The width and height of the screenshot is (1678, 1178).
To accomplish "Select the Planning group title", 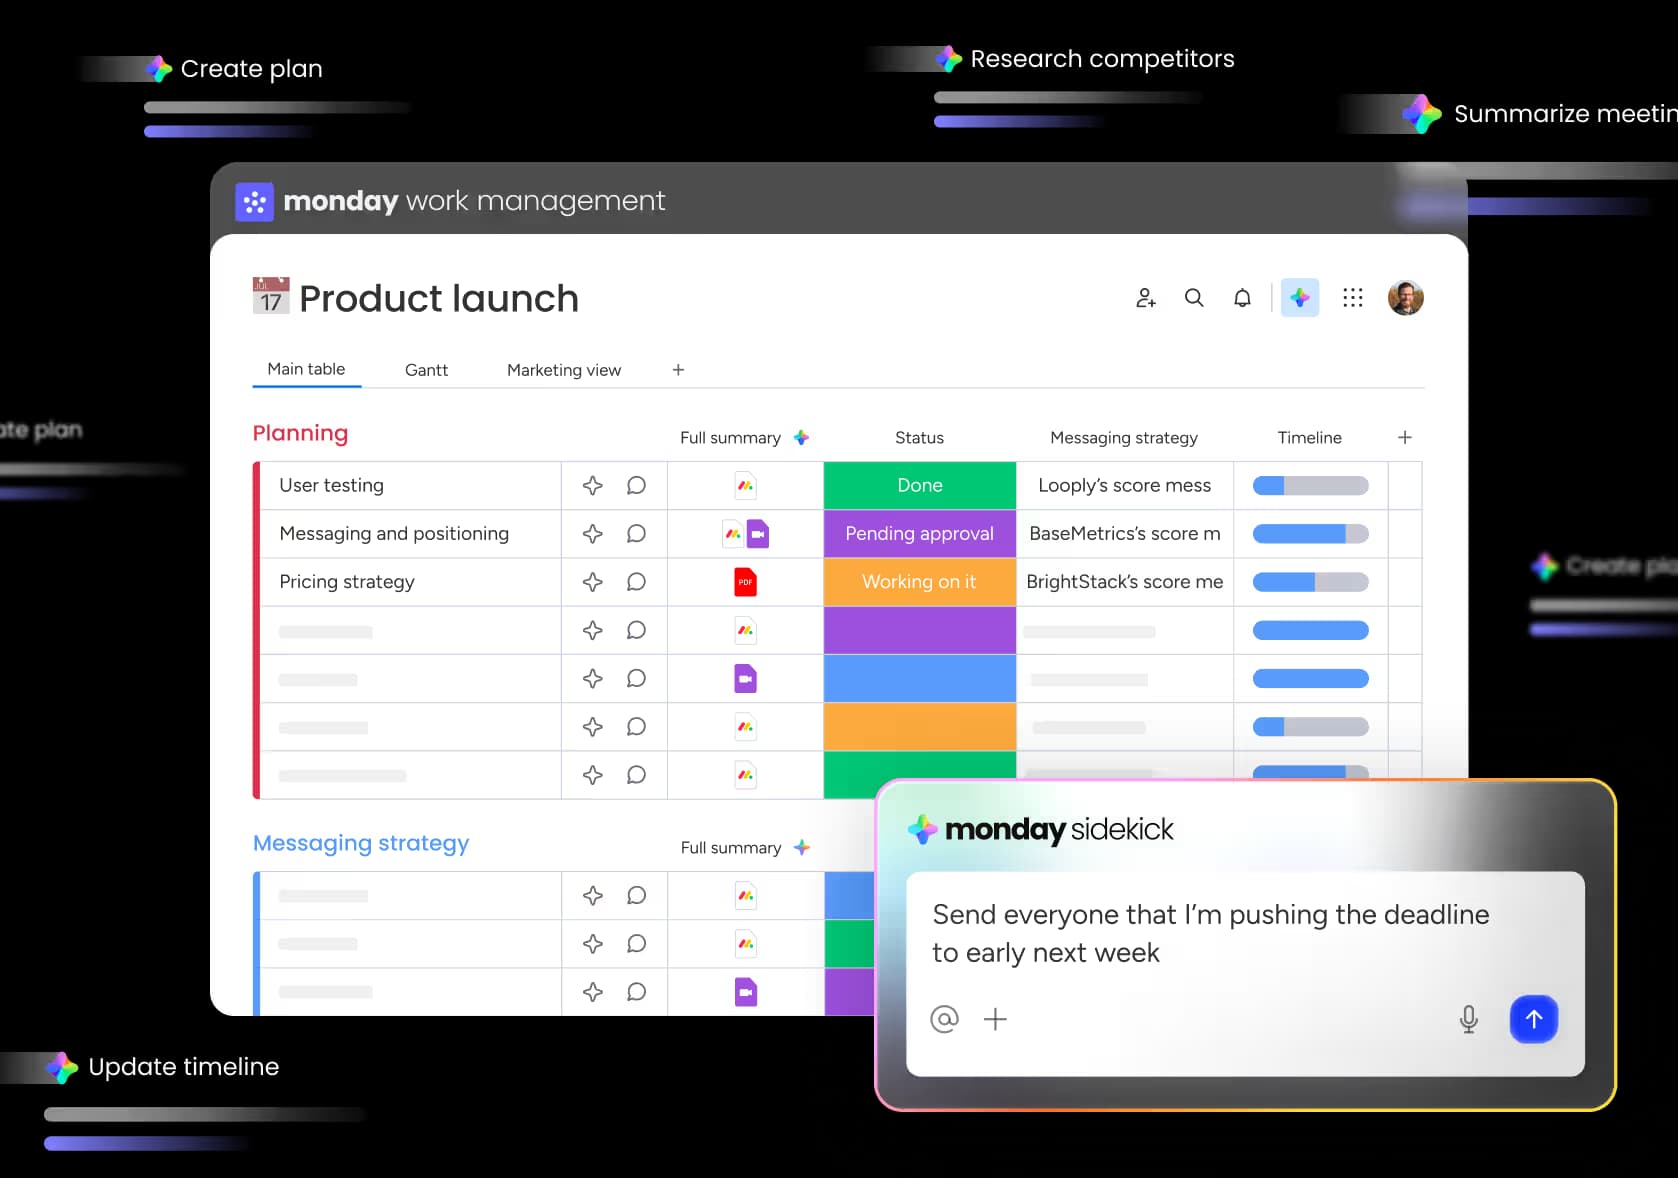I will (x=300, y=433).
